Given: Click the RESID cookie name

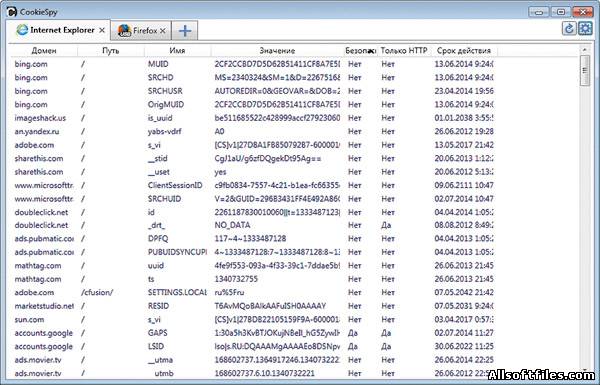Looking at the screenshot, I should (x=158, y=306).
